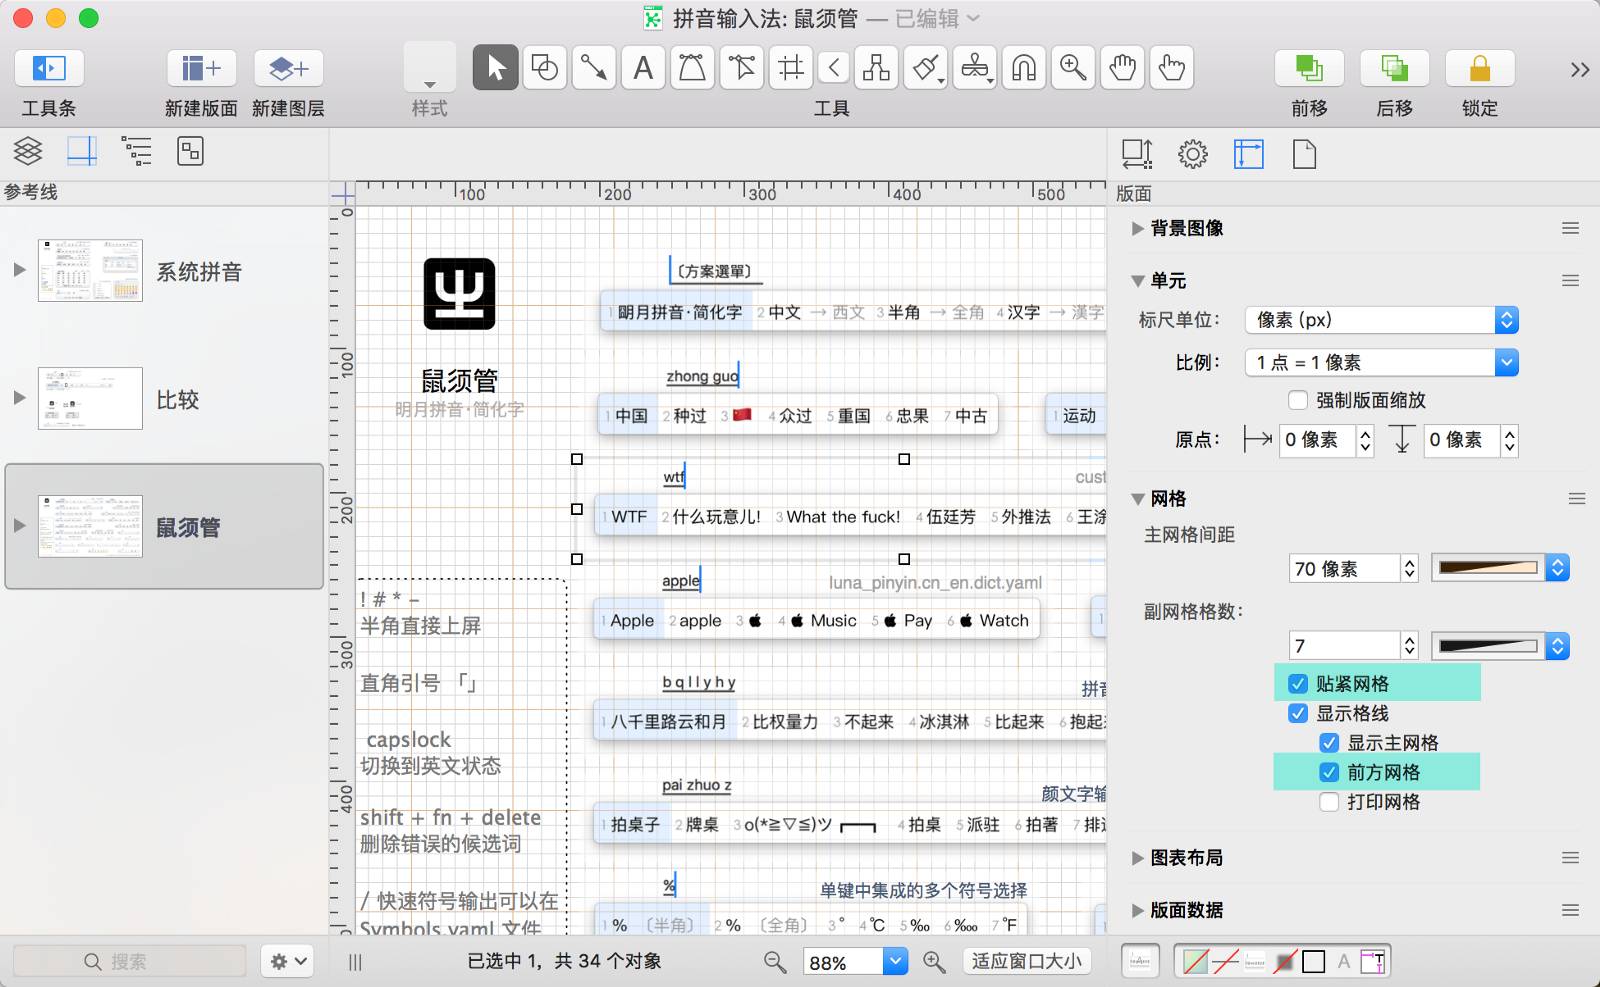The height and width of the screenshot is (987, 1600).
Task: Choose the Hand pan tool
Action: (1123, 68)
